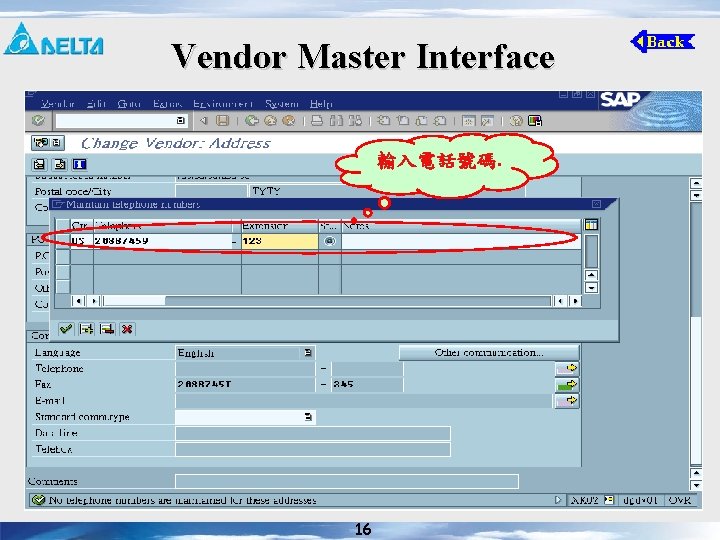Click the Comments input field

[x=347, y=481]
